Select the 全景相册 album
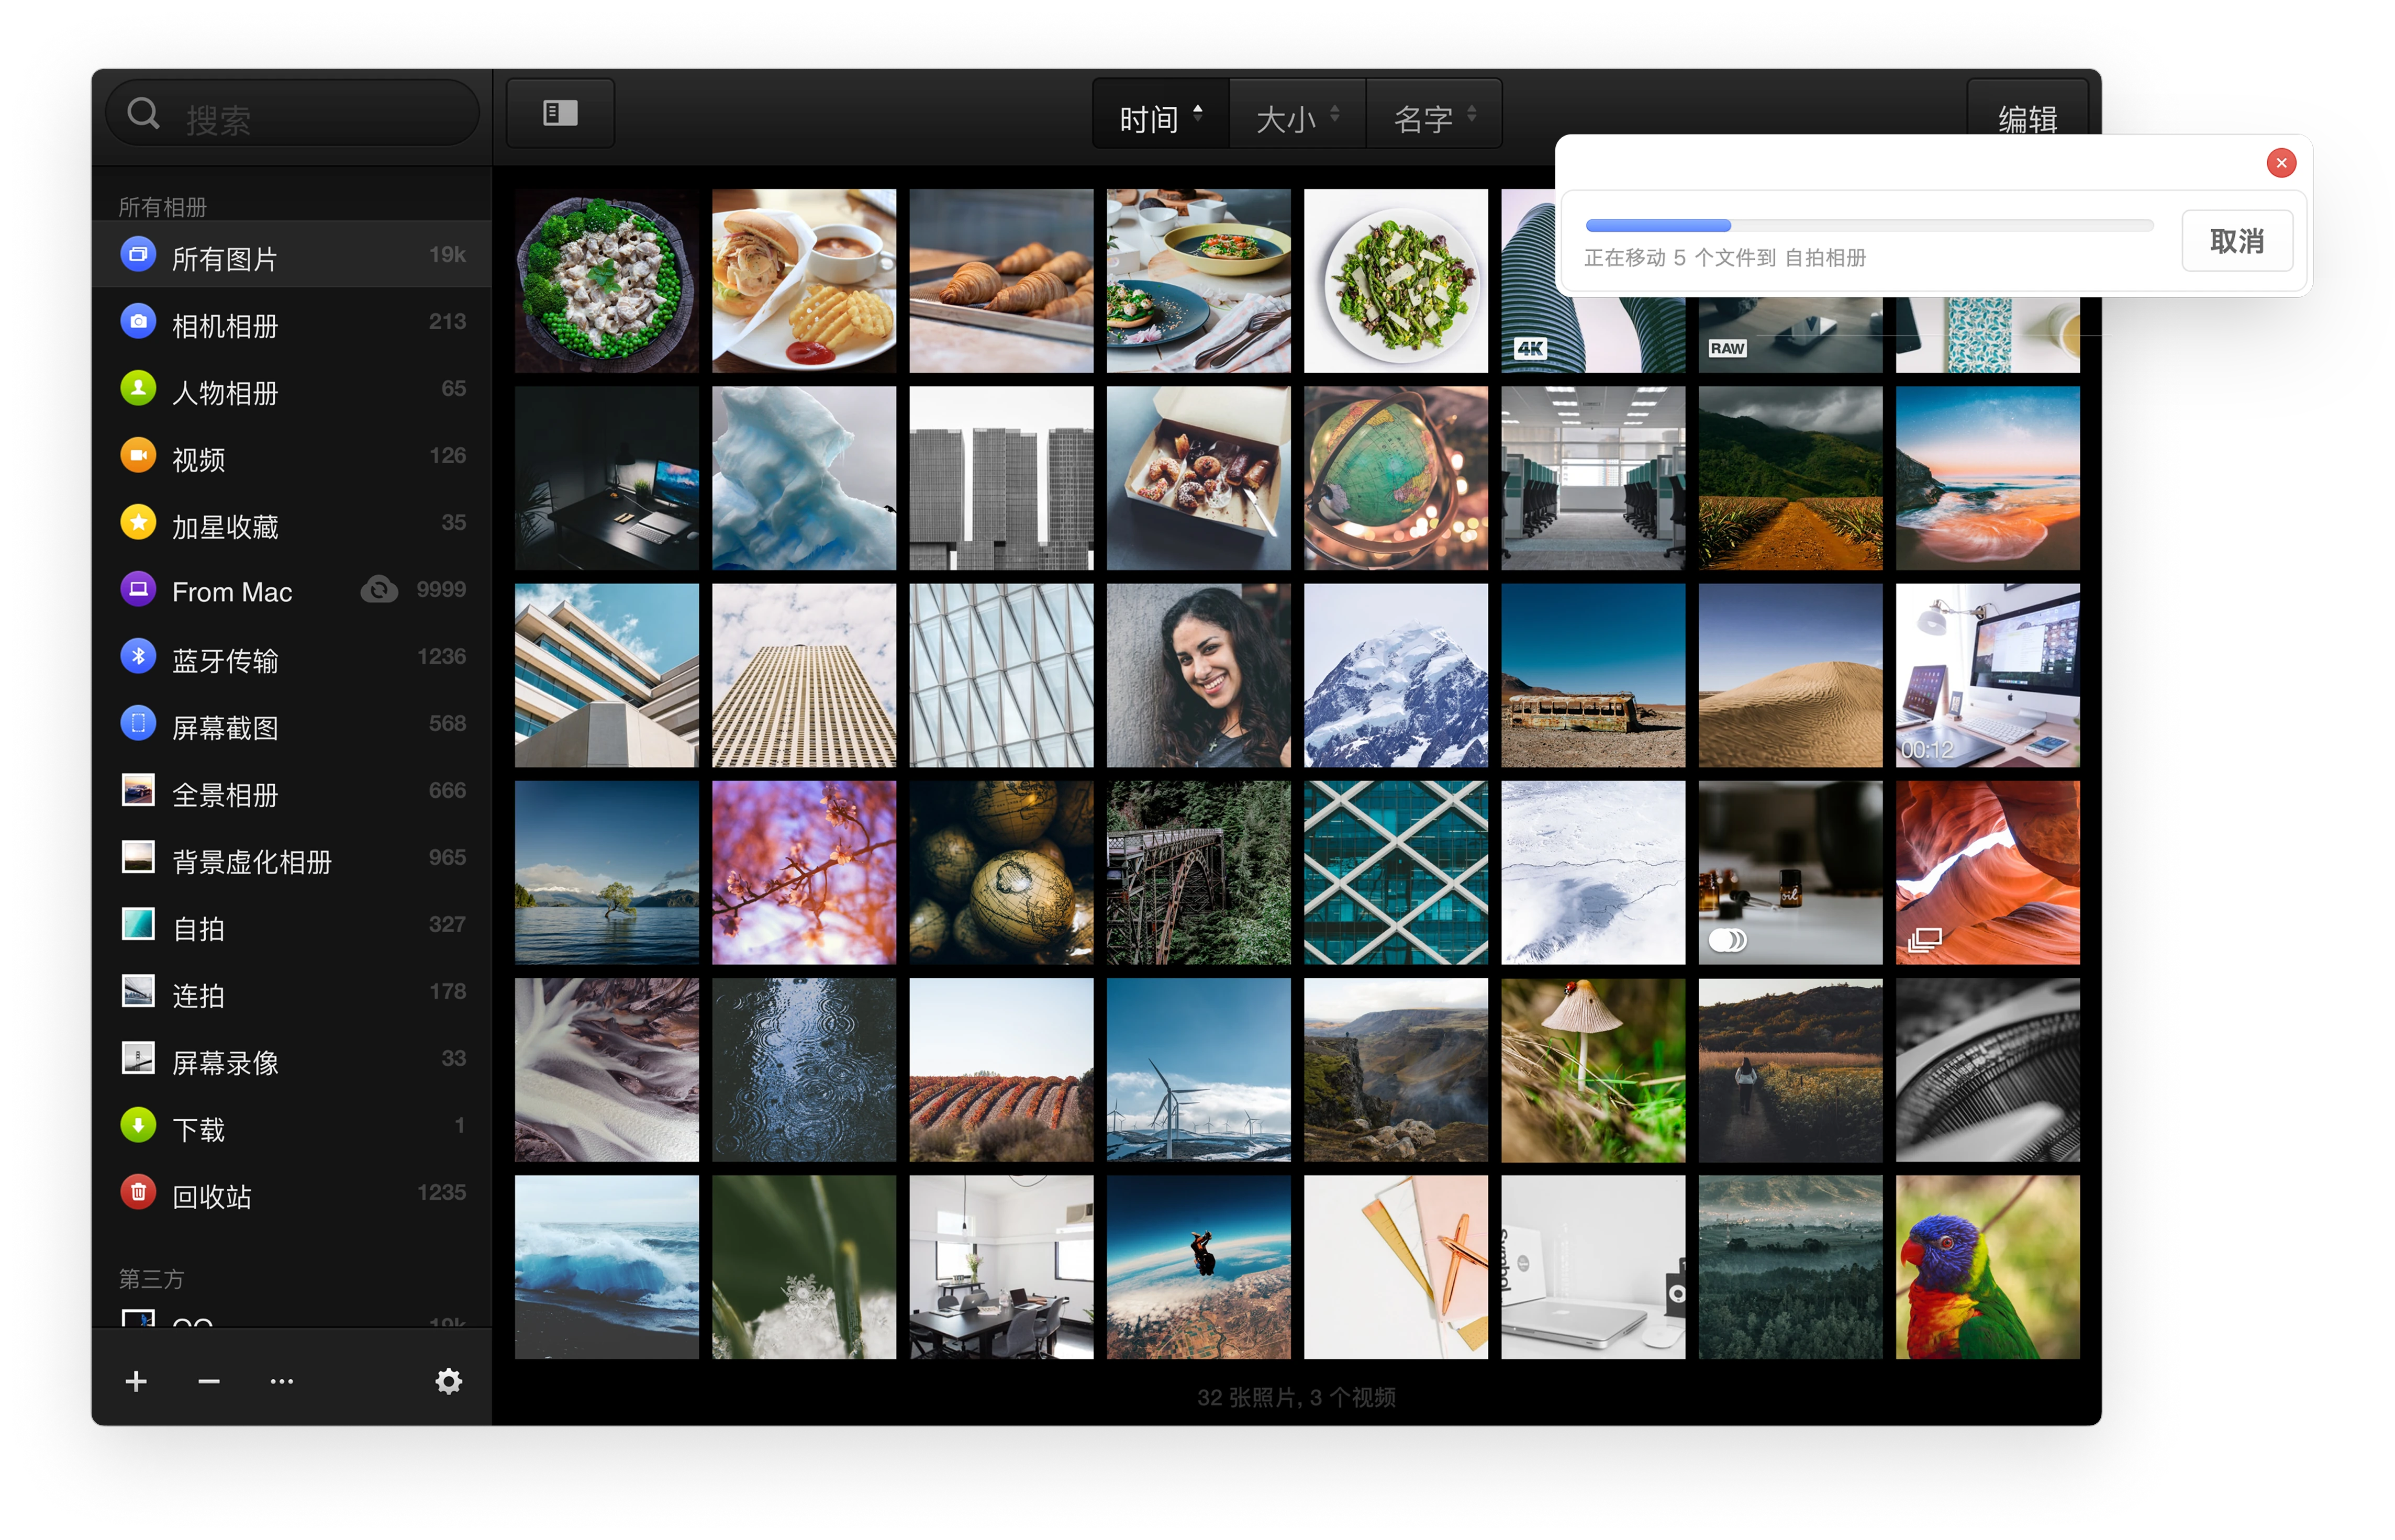The width and height of the screenshot is (2395, 1540). click(292, 793)
